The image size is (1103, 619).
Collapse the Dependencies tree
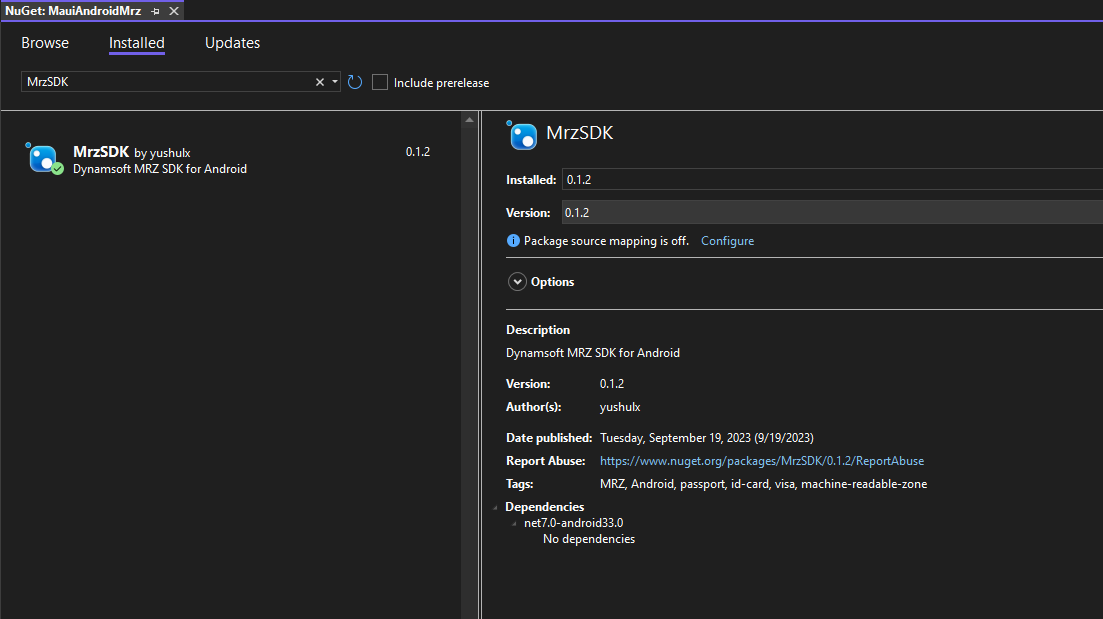pos(497,507)
